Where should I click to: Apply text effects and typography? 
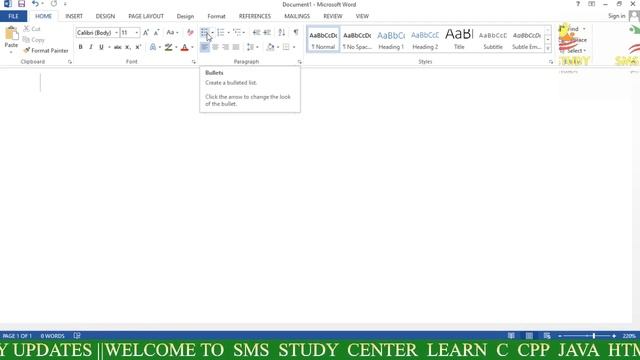153,47
